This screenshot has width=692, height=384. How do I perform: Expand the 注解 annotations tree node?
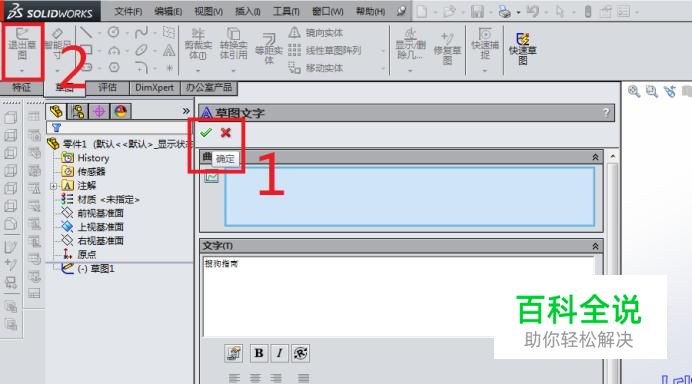click(53, 186)
